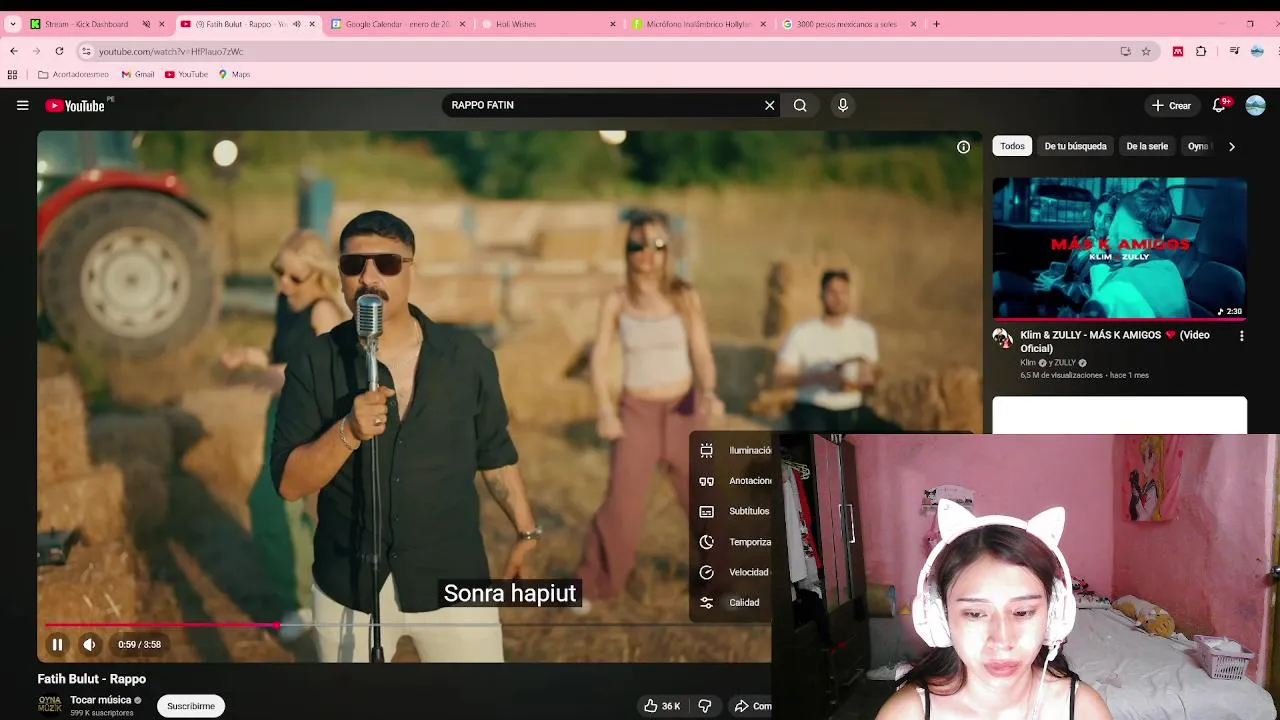
Task: Switch to the 3000 pesos mexicanos tab
Action: point(847,24)
